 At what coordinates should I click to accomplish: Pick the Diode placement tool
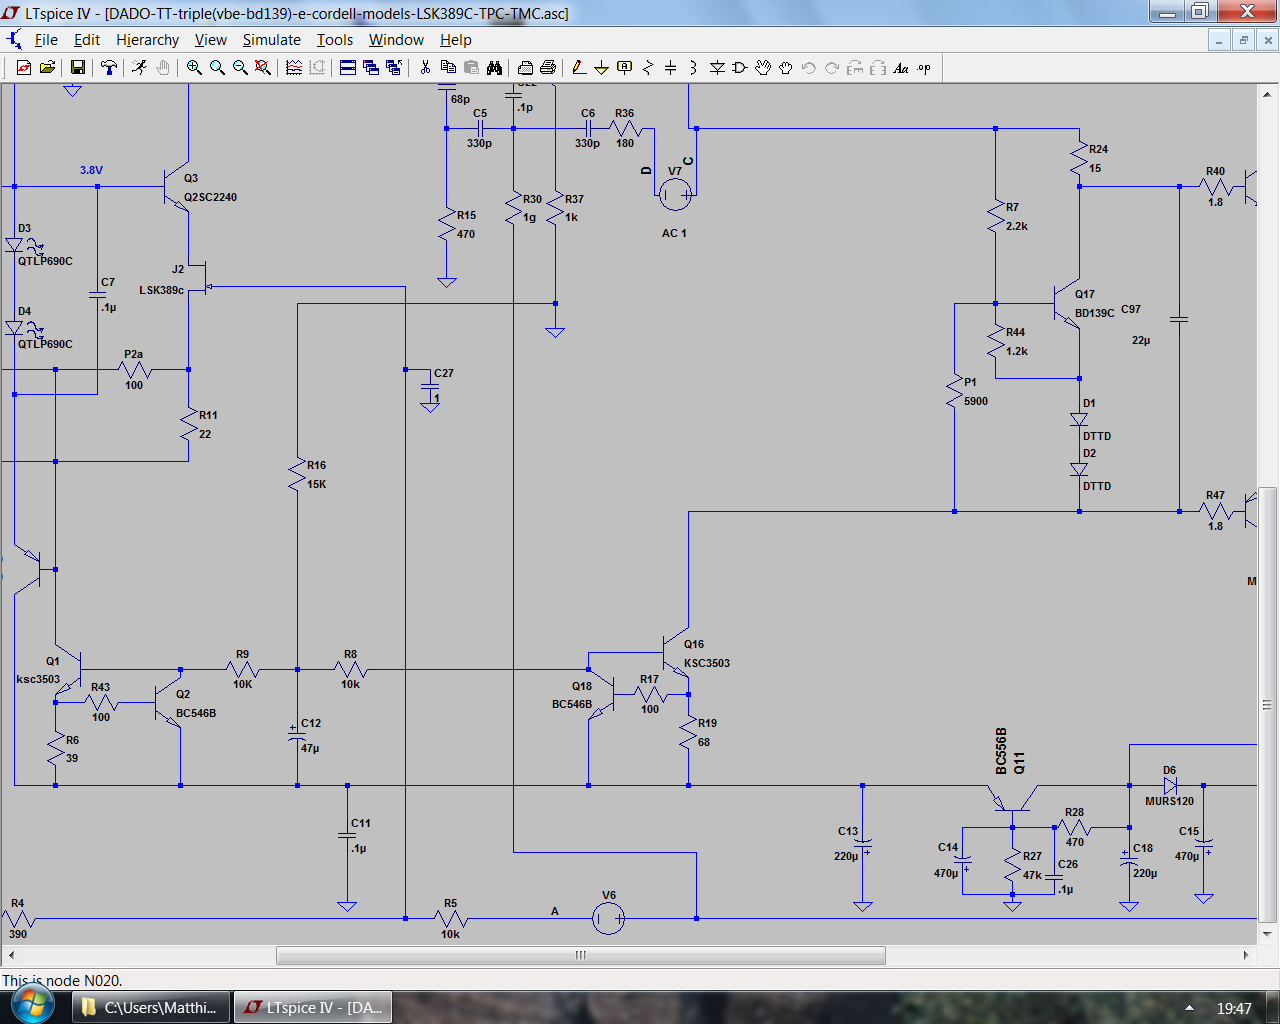(x=717, y=67)
